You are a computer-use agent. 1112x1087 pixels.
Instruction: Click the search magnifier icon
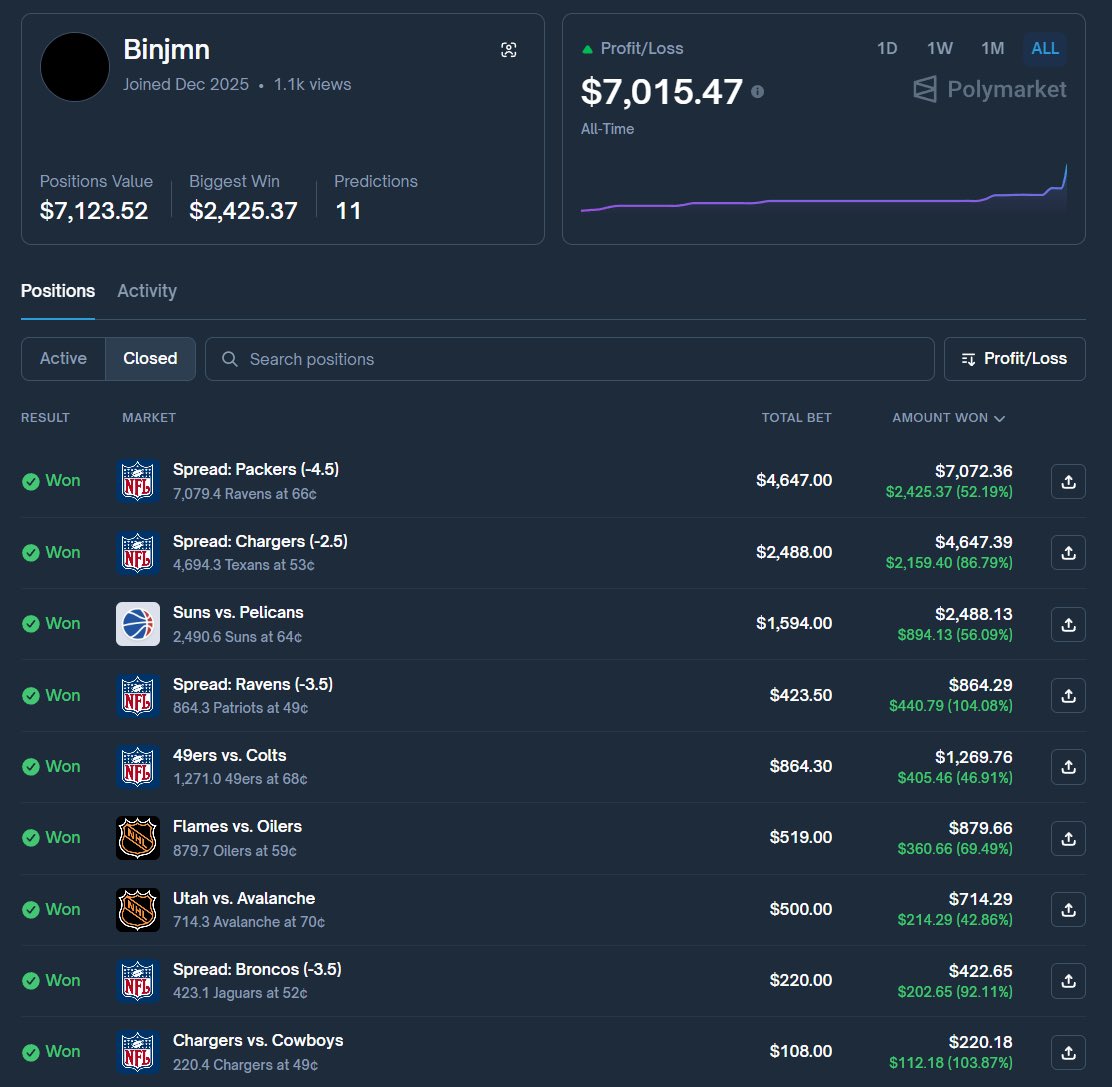[229, 359]
